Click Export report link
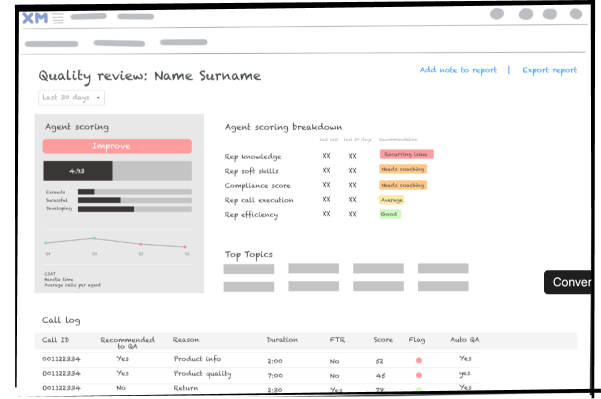The width and height of the screenshot is (601, 399). coord(549,70)
